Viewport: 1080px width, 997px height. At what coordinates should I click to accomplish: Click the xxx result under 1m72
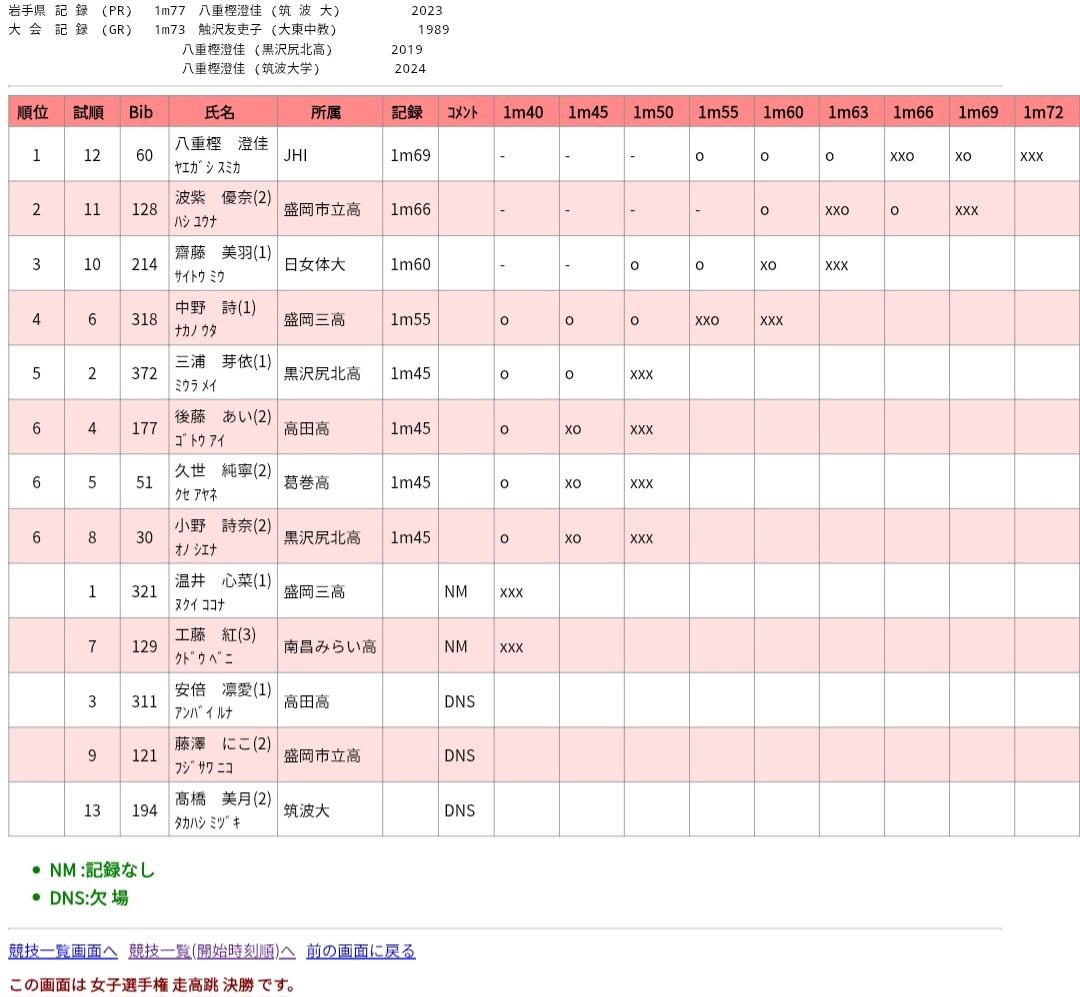tap(1031, 156)
